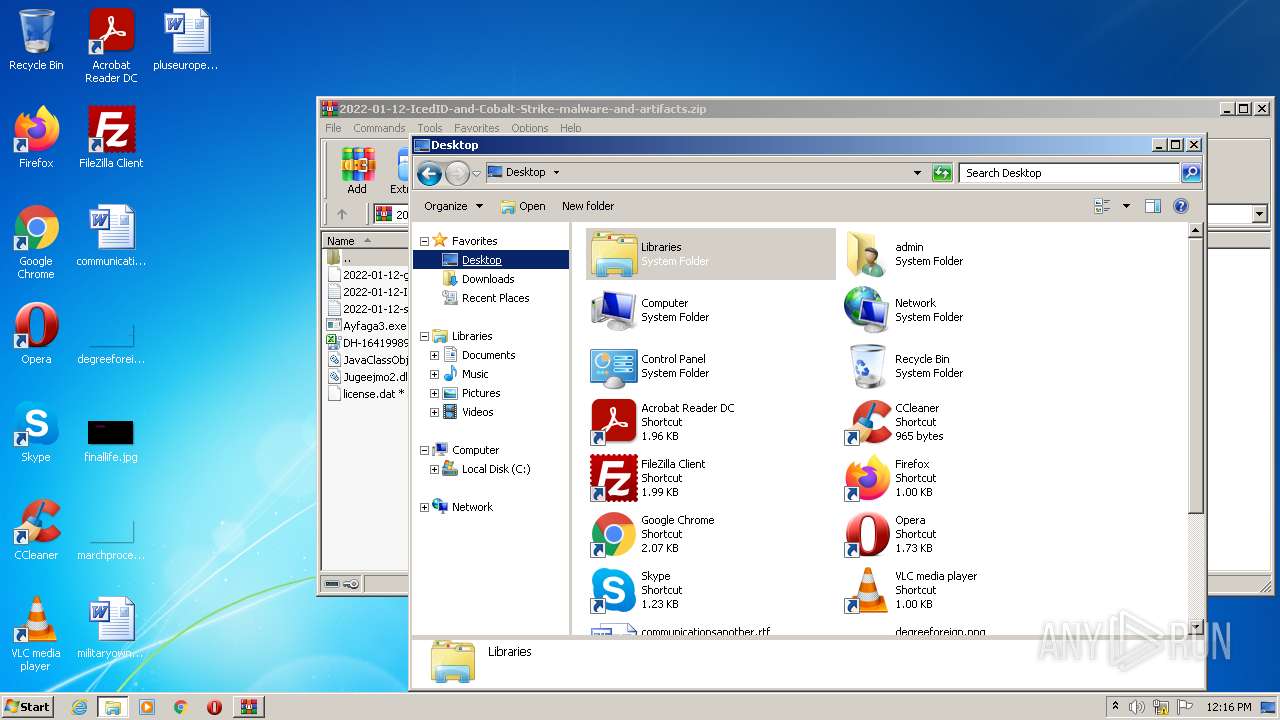Click the WinRAR icon on taskbar
The height and width of the screenshot is (720, 1280).
[249, 707]
